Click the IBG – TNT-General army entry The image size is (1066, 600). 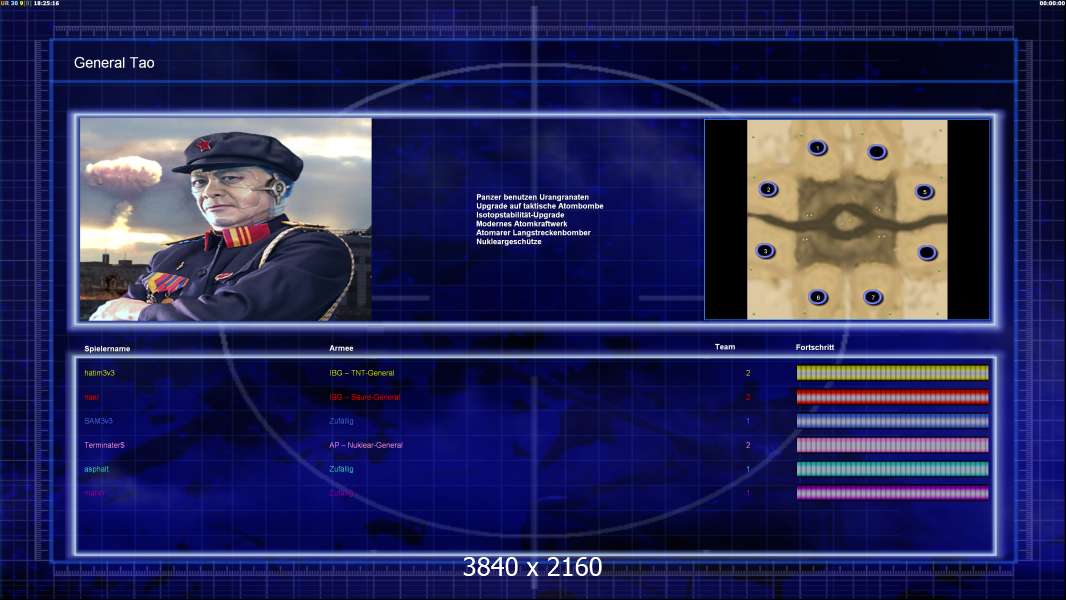click(362, 373)
